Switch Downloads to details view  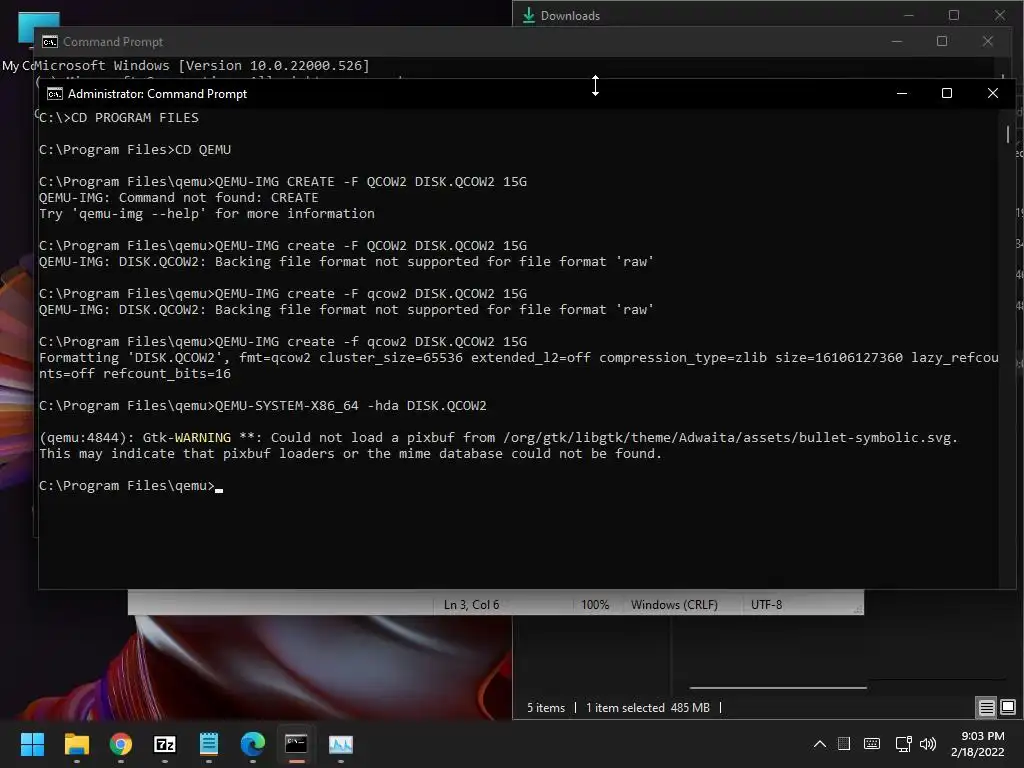(x=986, y=707)
